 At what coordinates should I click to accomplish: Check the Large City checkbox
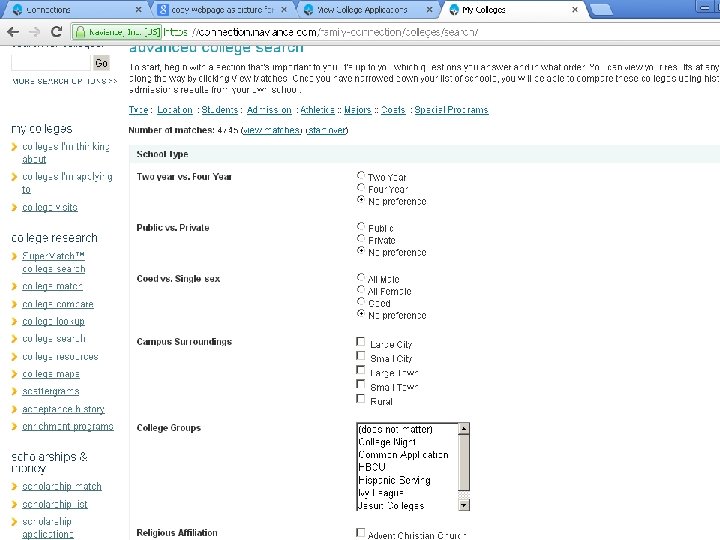tap(361, 342)
